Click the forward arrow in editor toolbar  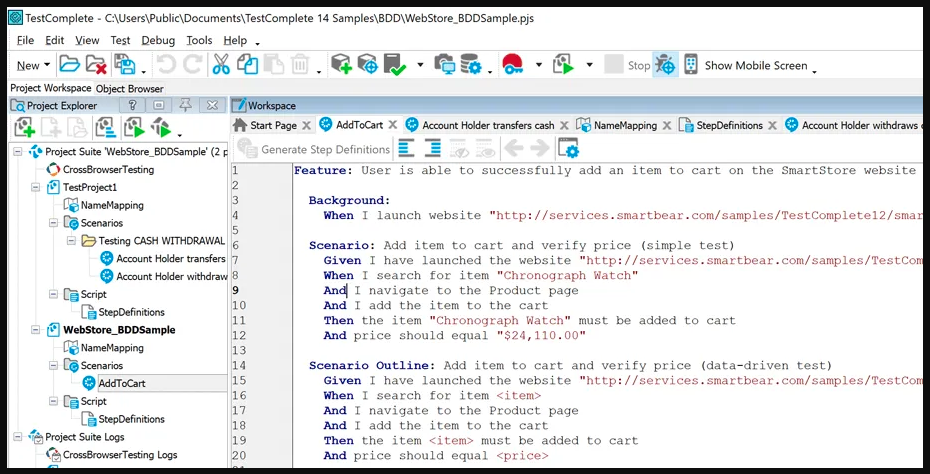pos(539,149)
